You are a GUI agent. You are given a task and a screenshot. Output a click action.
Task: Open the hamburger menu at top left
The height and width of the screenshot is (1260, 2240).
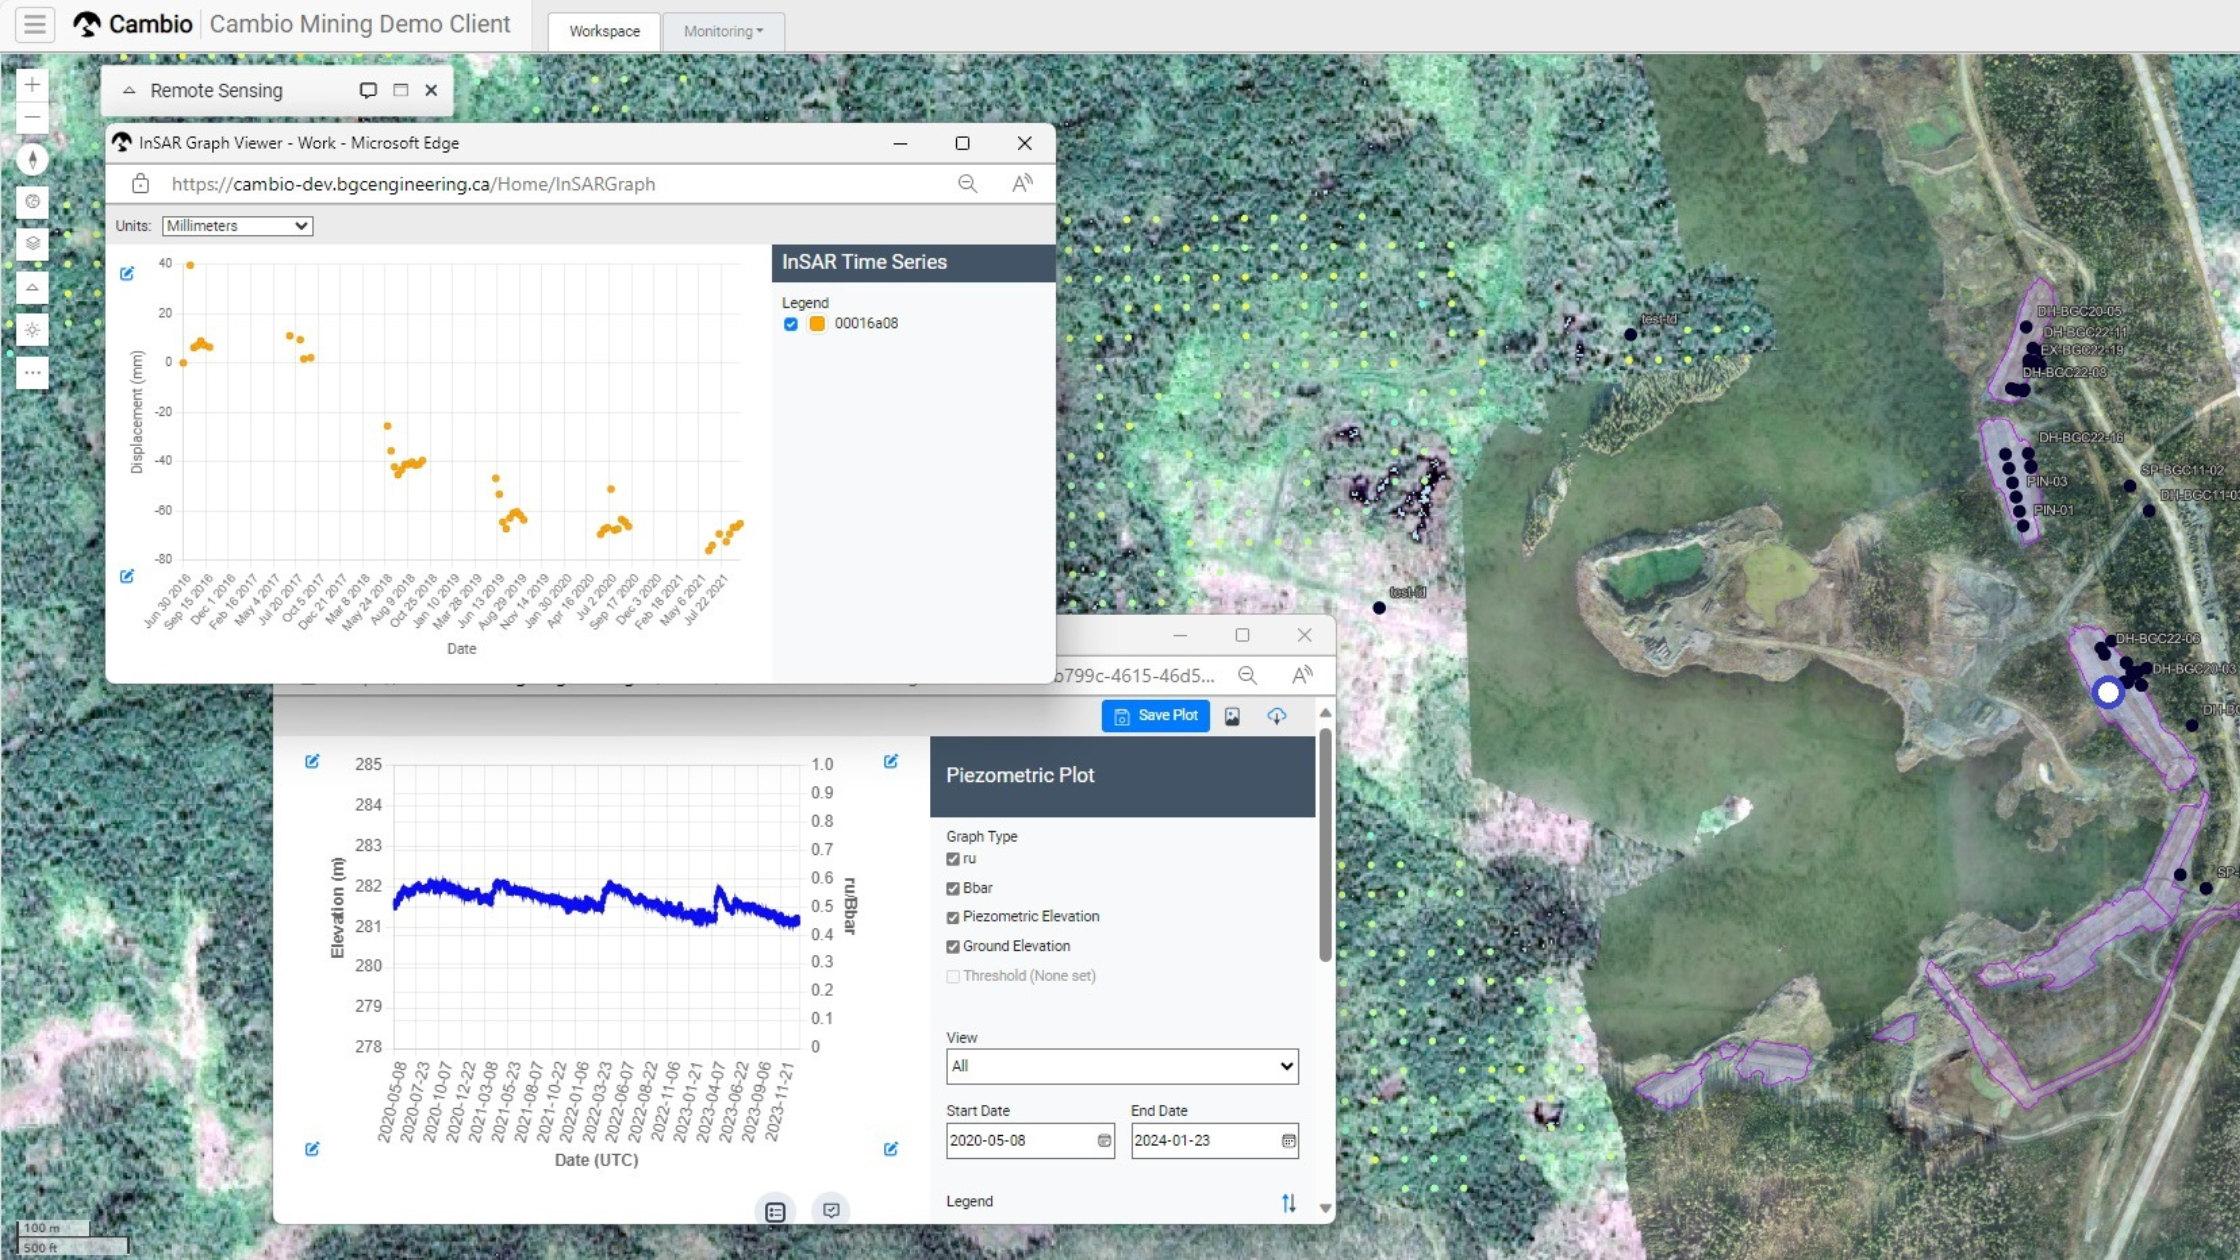[35, 24]
